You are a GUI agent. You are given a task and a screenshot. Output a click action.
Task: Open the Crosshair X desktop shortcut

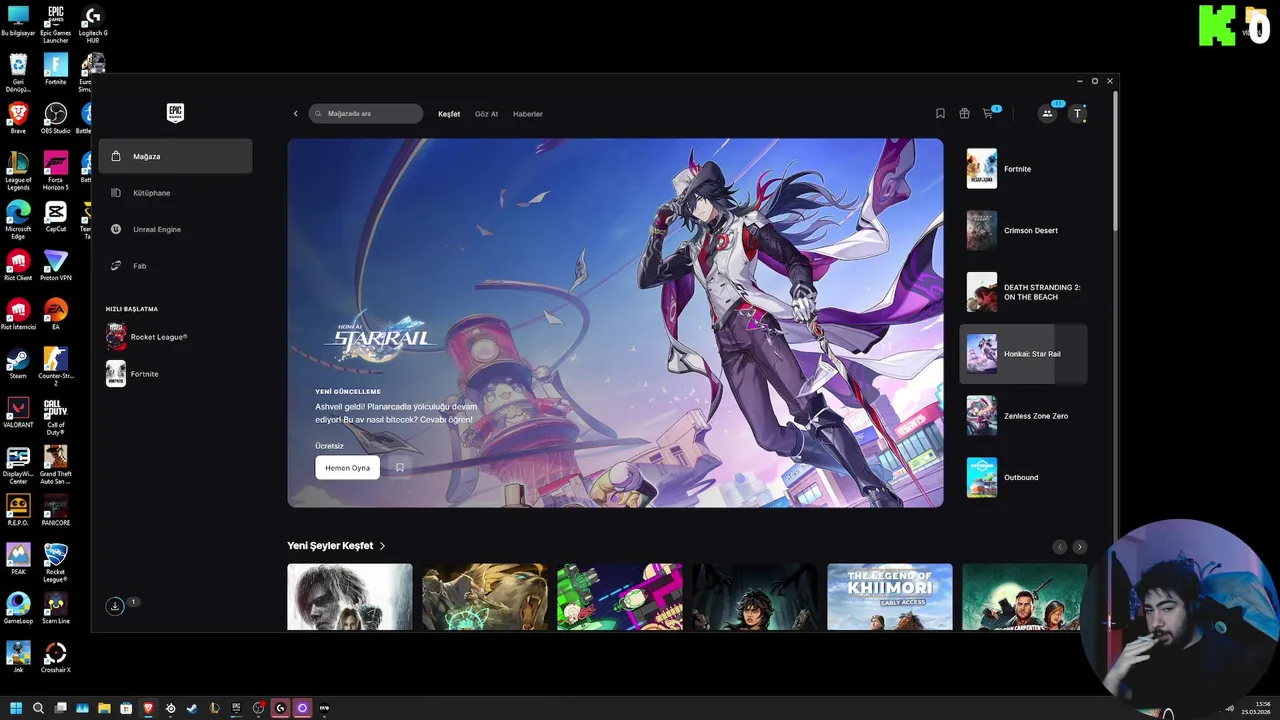55,658
